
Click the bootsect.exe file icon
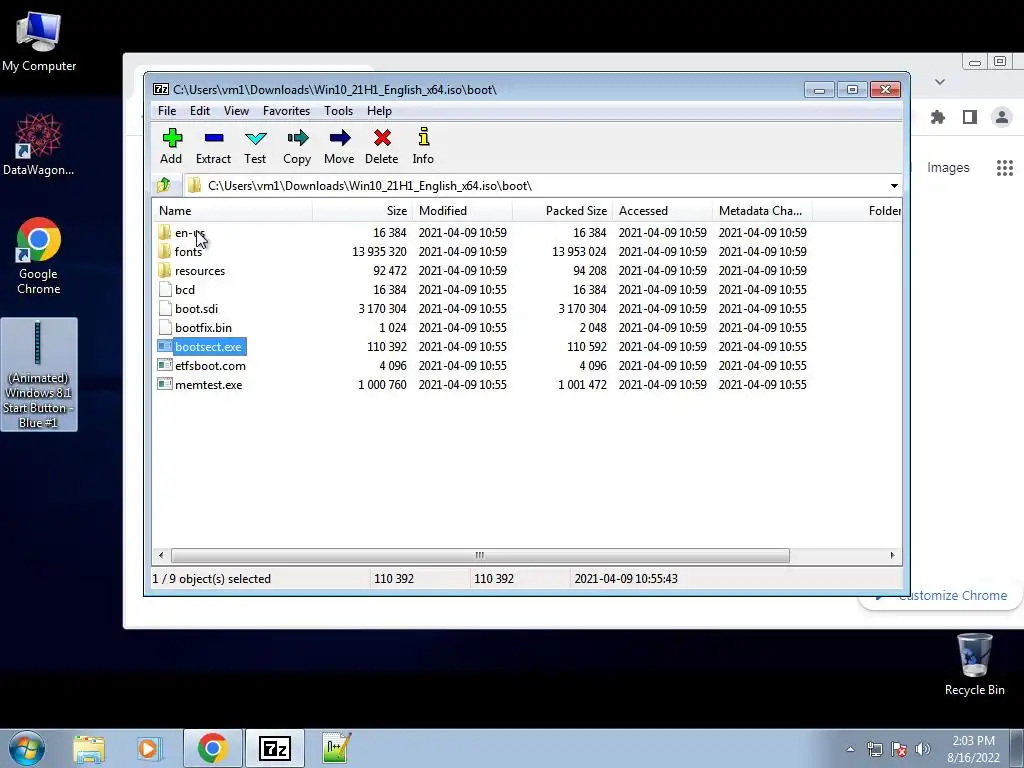(165, 347)
